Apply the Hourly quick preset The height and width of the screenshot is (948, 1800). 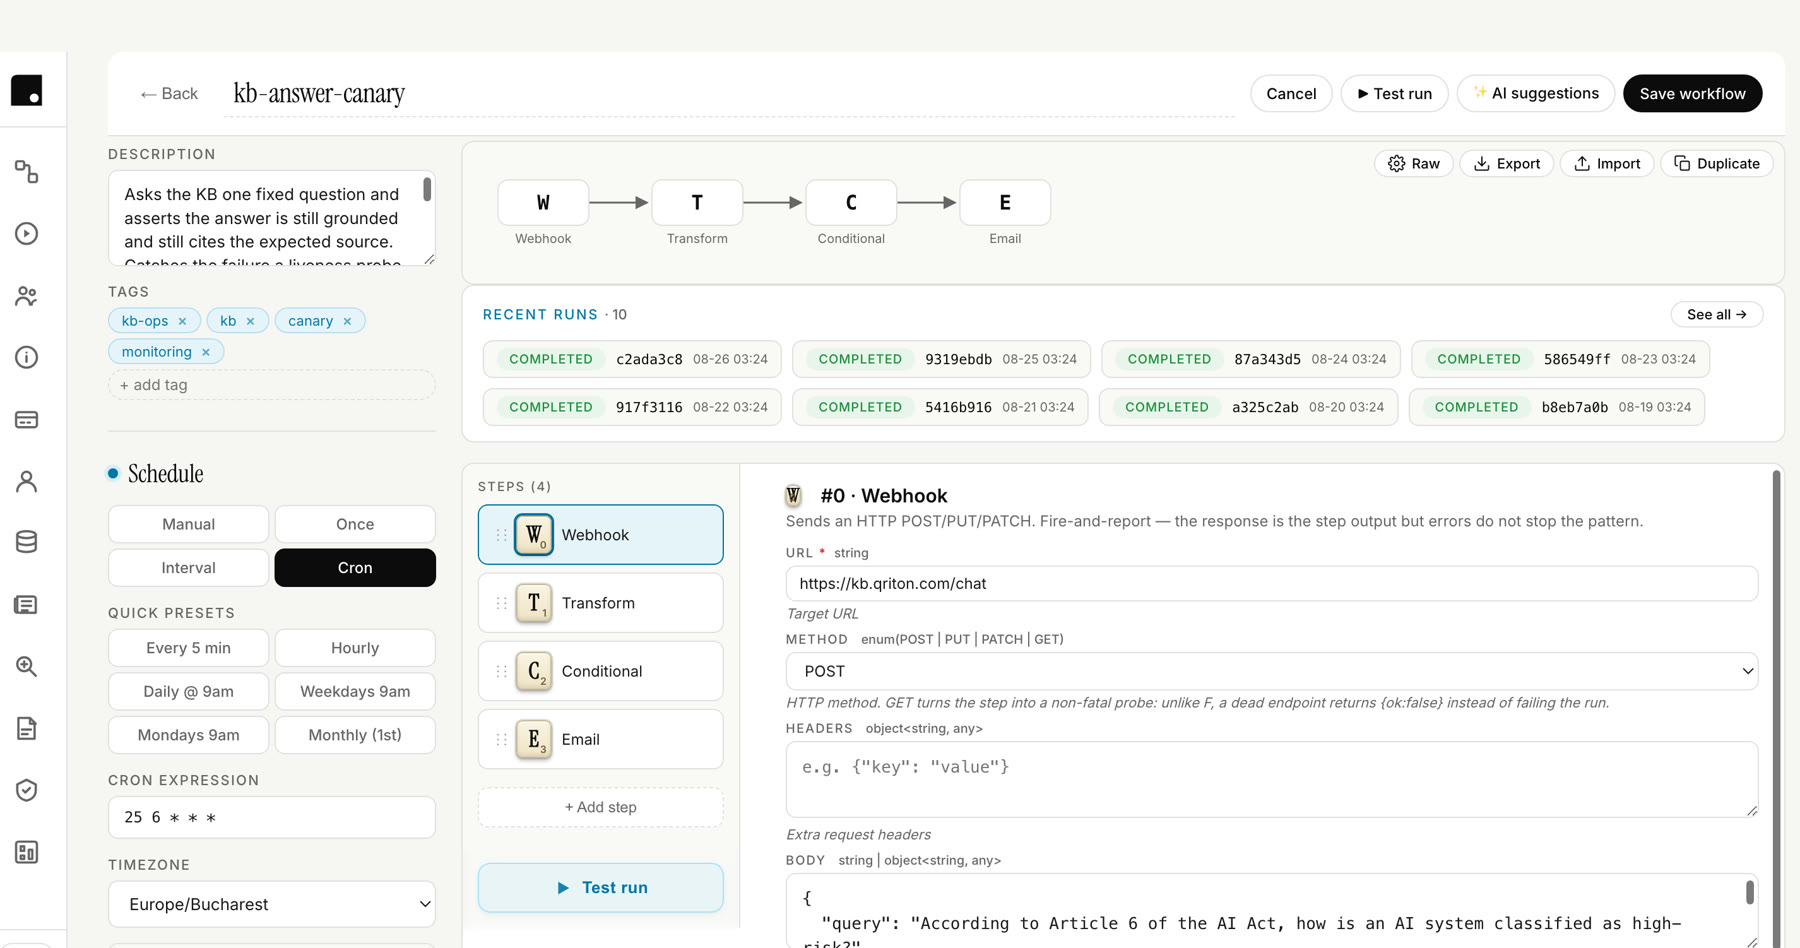(355, 648)
